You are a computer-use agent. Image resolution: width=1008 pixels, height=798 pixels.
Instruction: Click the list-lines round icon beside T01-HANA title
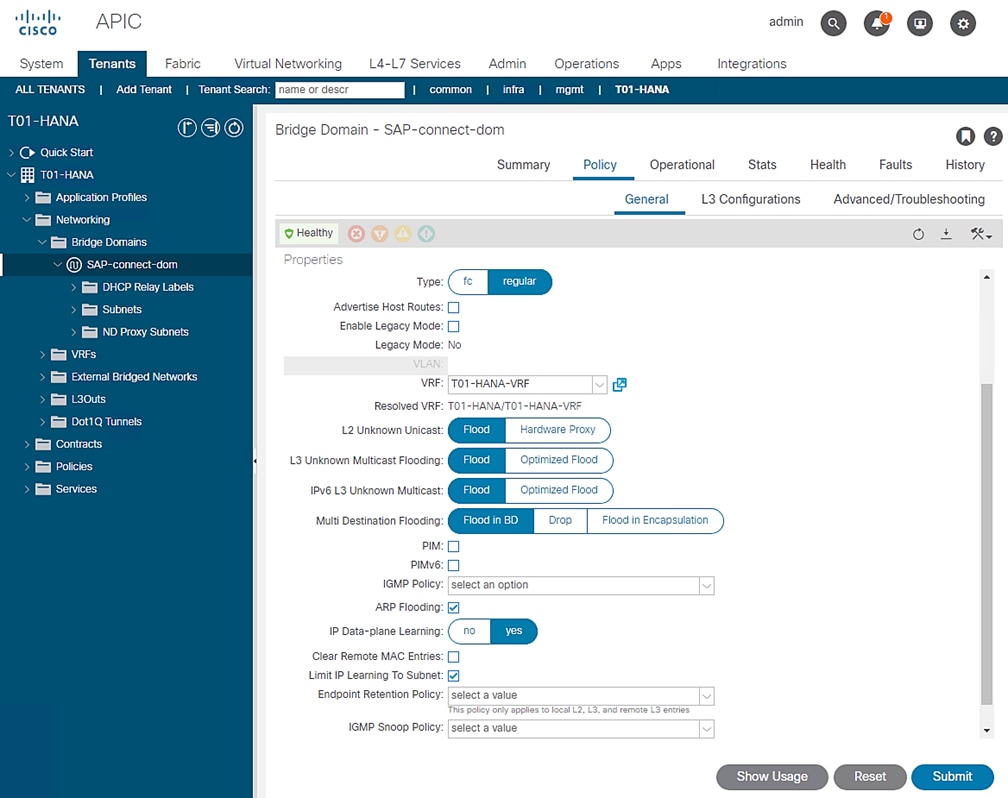point(211,128)
